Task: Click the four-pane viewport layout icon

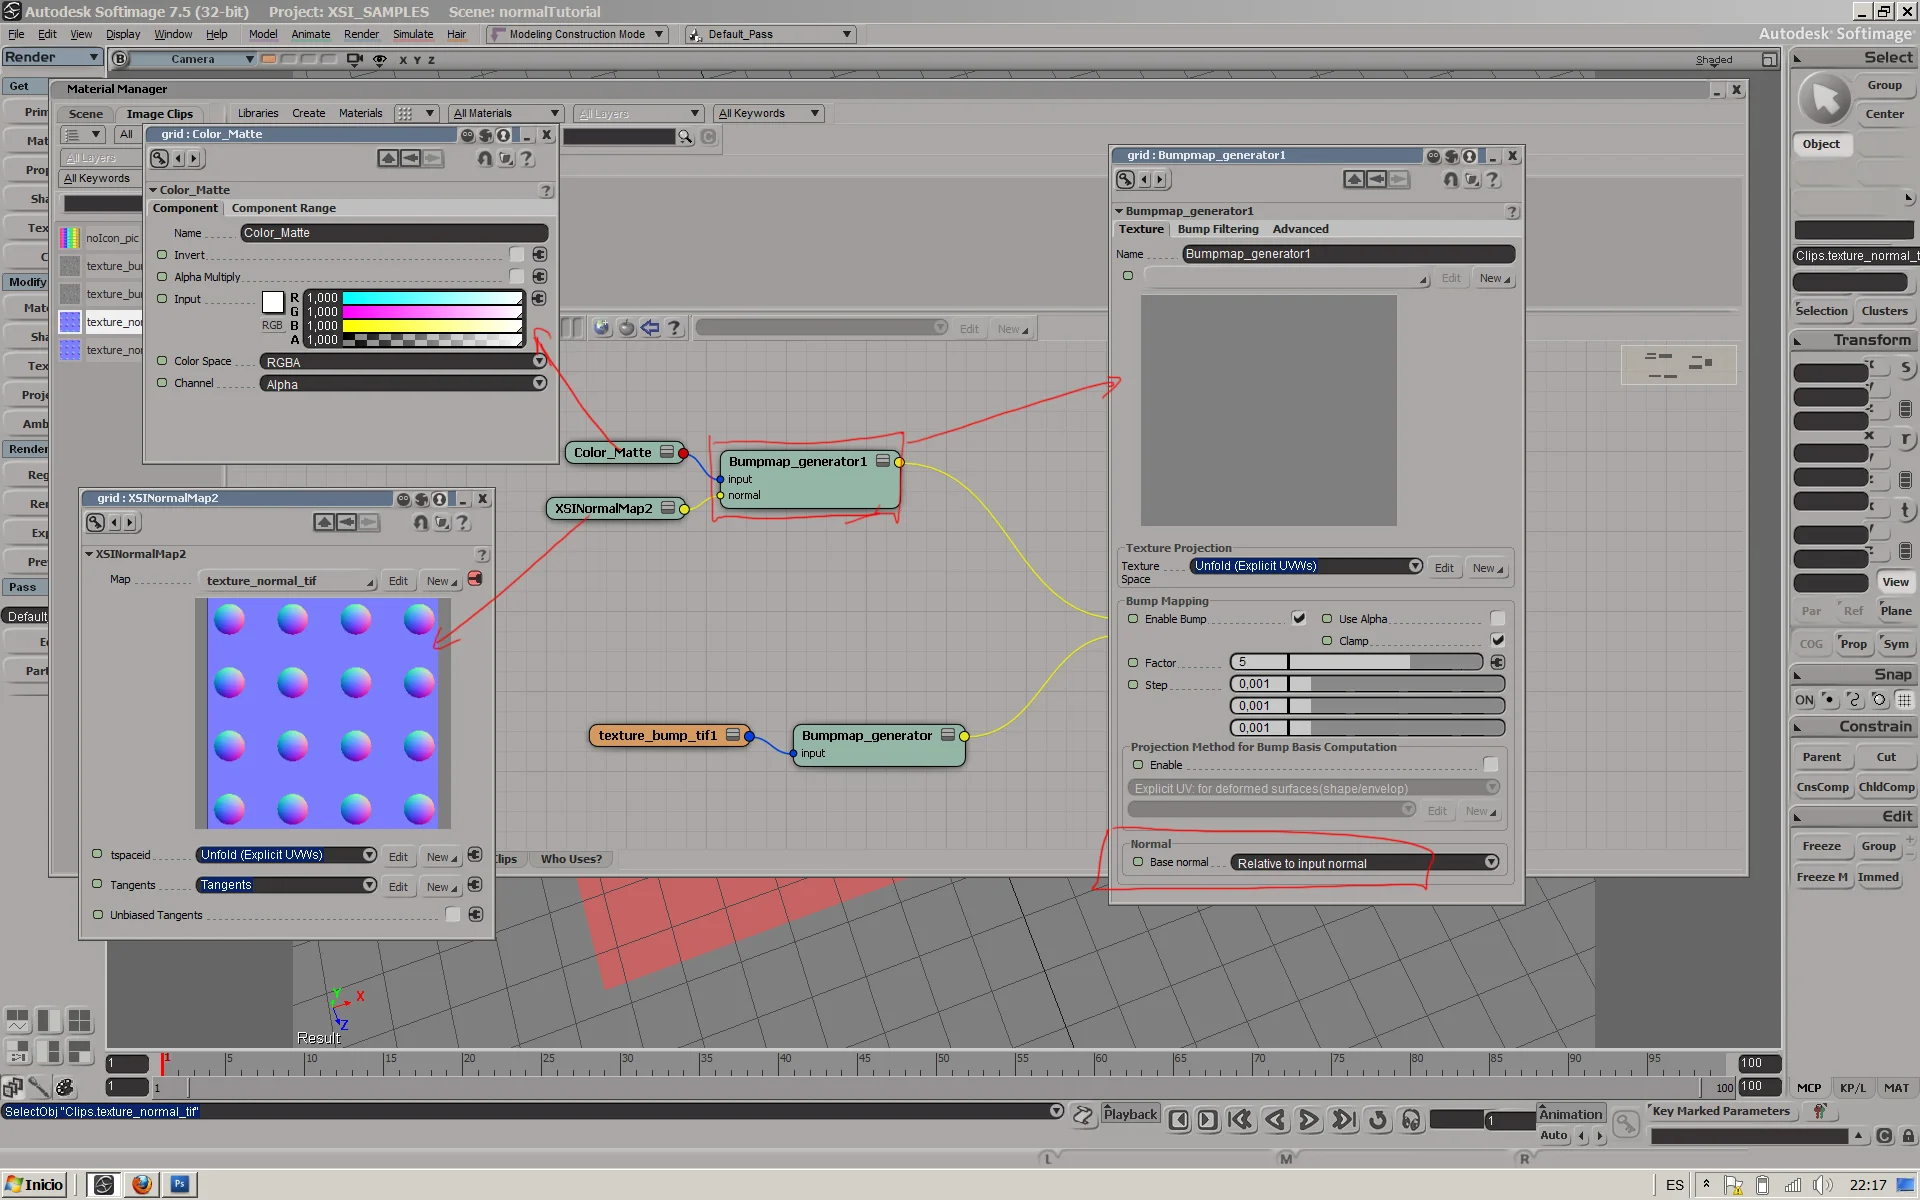Action: click(79, 1020)
